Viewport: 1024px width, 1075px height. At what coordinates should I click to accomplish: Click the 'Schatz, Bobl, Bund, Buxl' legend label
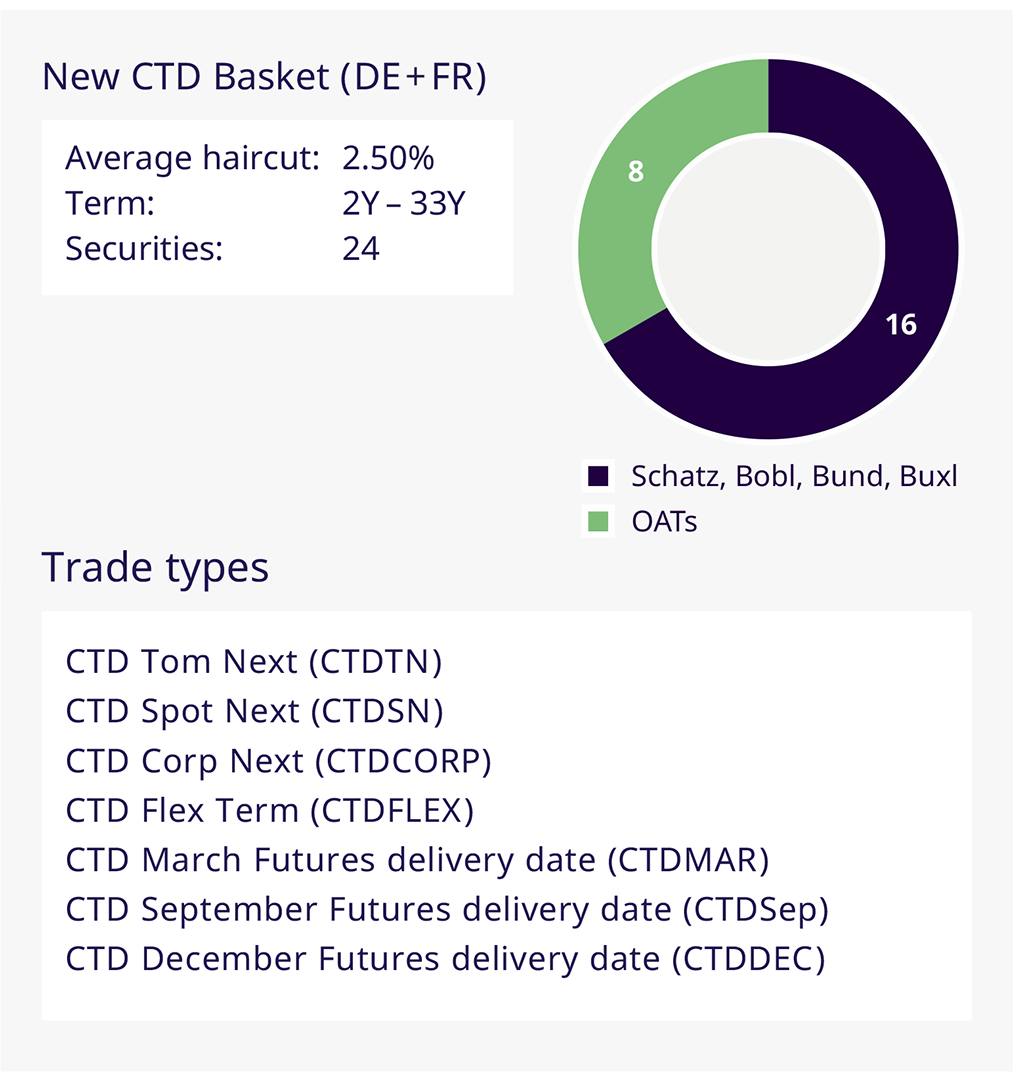(x=794, y=476)
